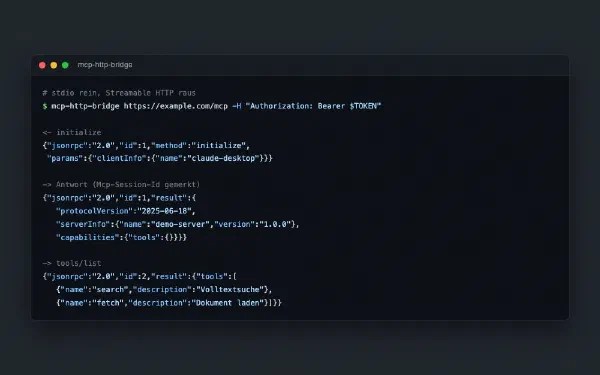Click the comment '# stdio rein, Streamable HTTP raus'
600x375 pixels.
pos(119,93)
